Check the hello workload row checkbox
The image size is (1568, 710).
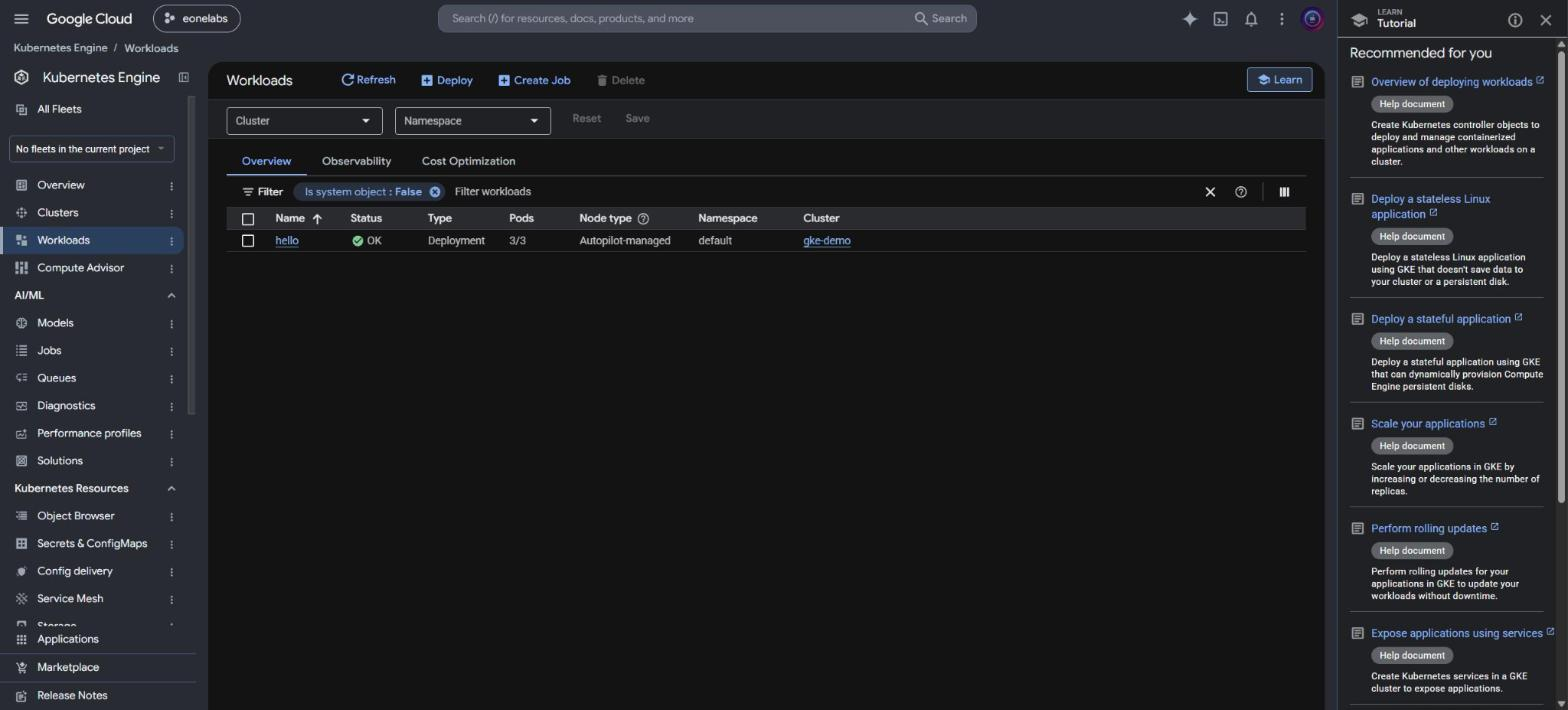[x=248, y=241]
